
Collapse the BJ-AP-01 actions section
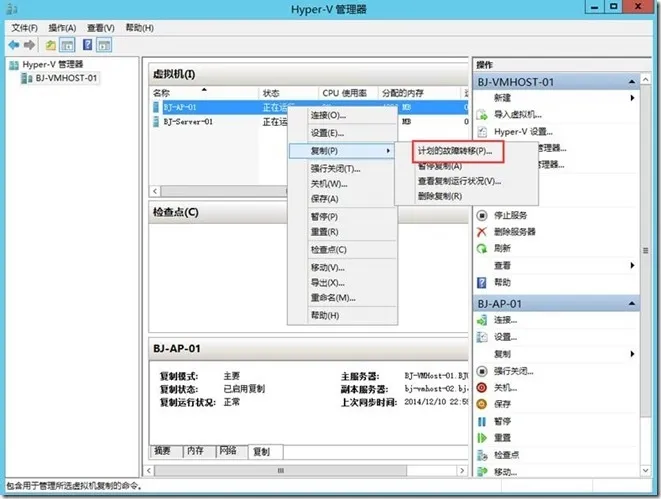tap(631, 303)
